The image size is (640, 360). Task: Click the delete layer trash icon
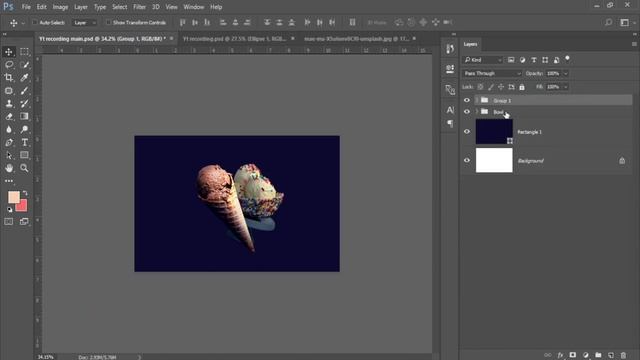[623, 355]
